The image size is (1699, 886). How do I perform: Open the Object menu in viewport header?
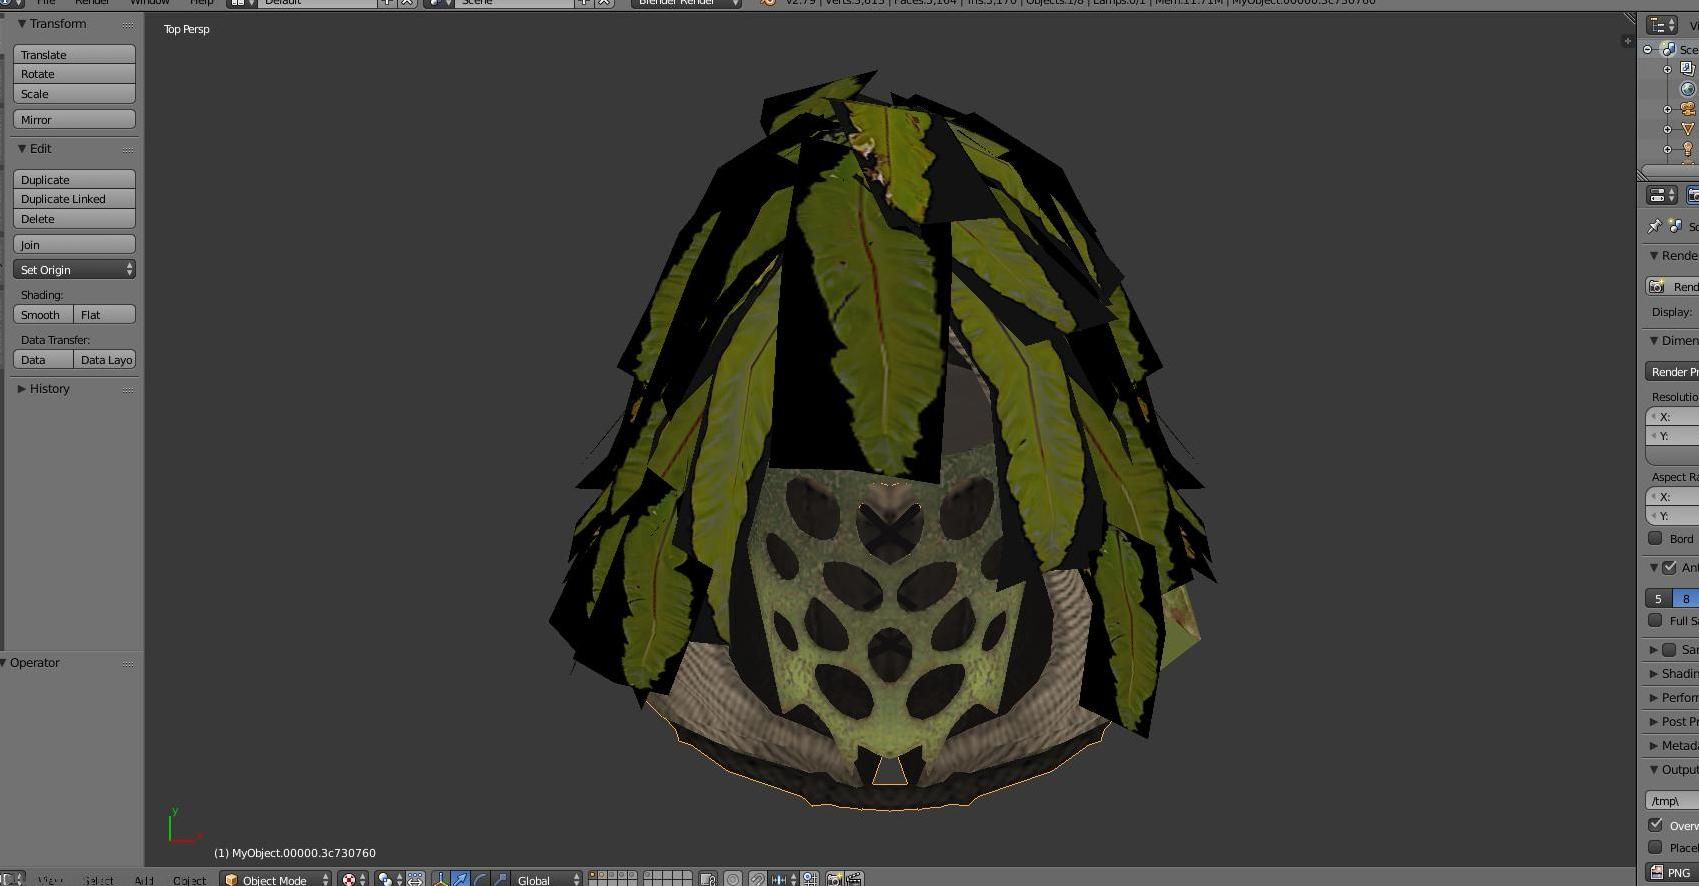(189, 880)
